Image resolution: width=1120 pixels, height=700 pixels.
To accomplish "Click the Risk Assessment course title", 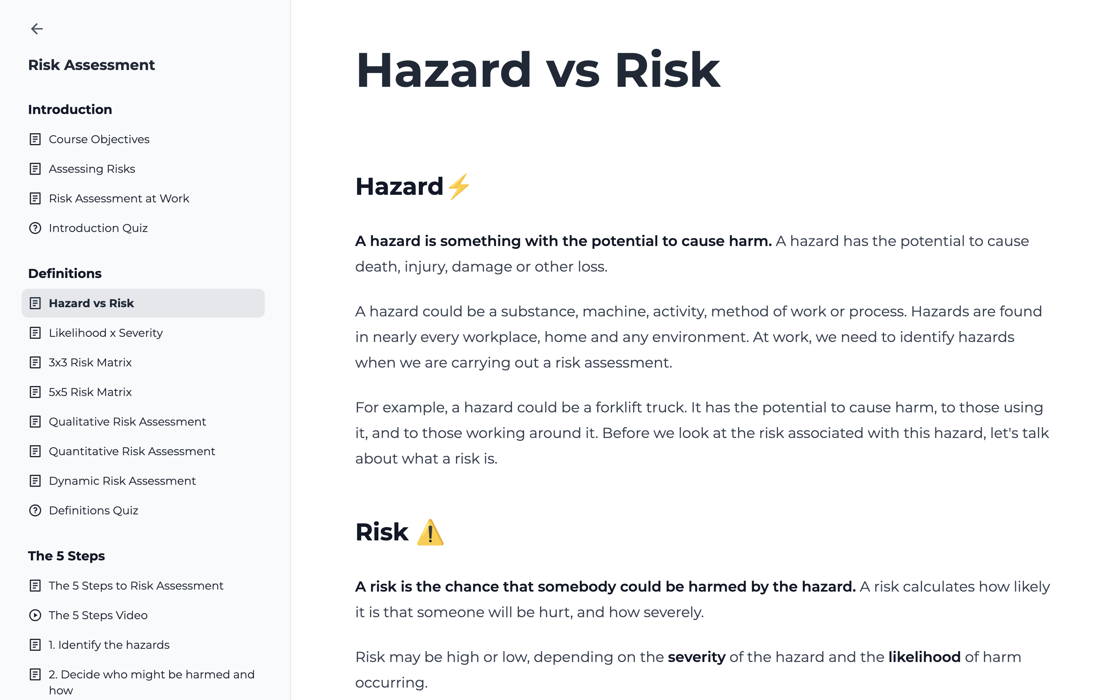I will click(91, 65).
